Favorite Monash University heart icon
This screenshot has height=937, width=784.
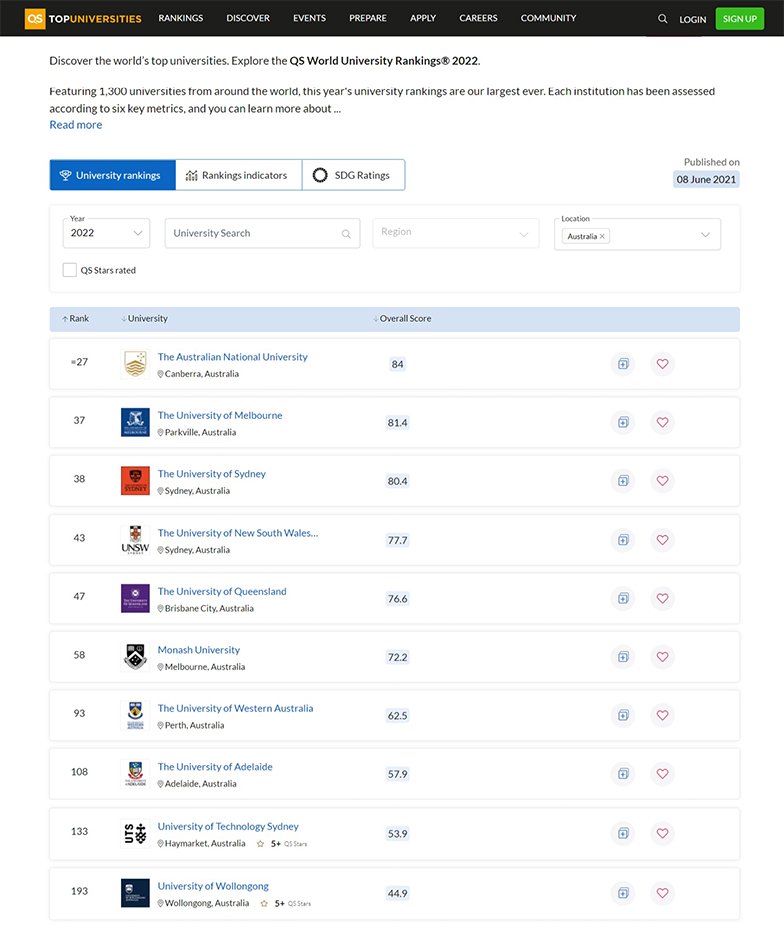662,657
